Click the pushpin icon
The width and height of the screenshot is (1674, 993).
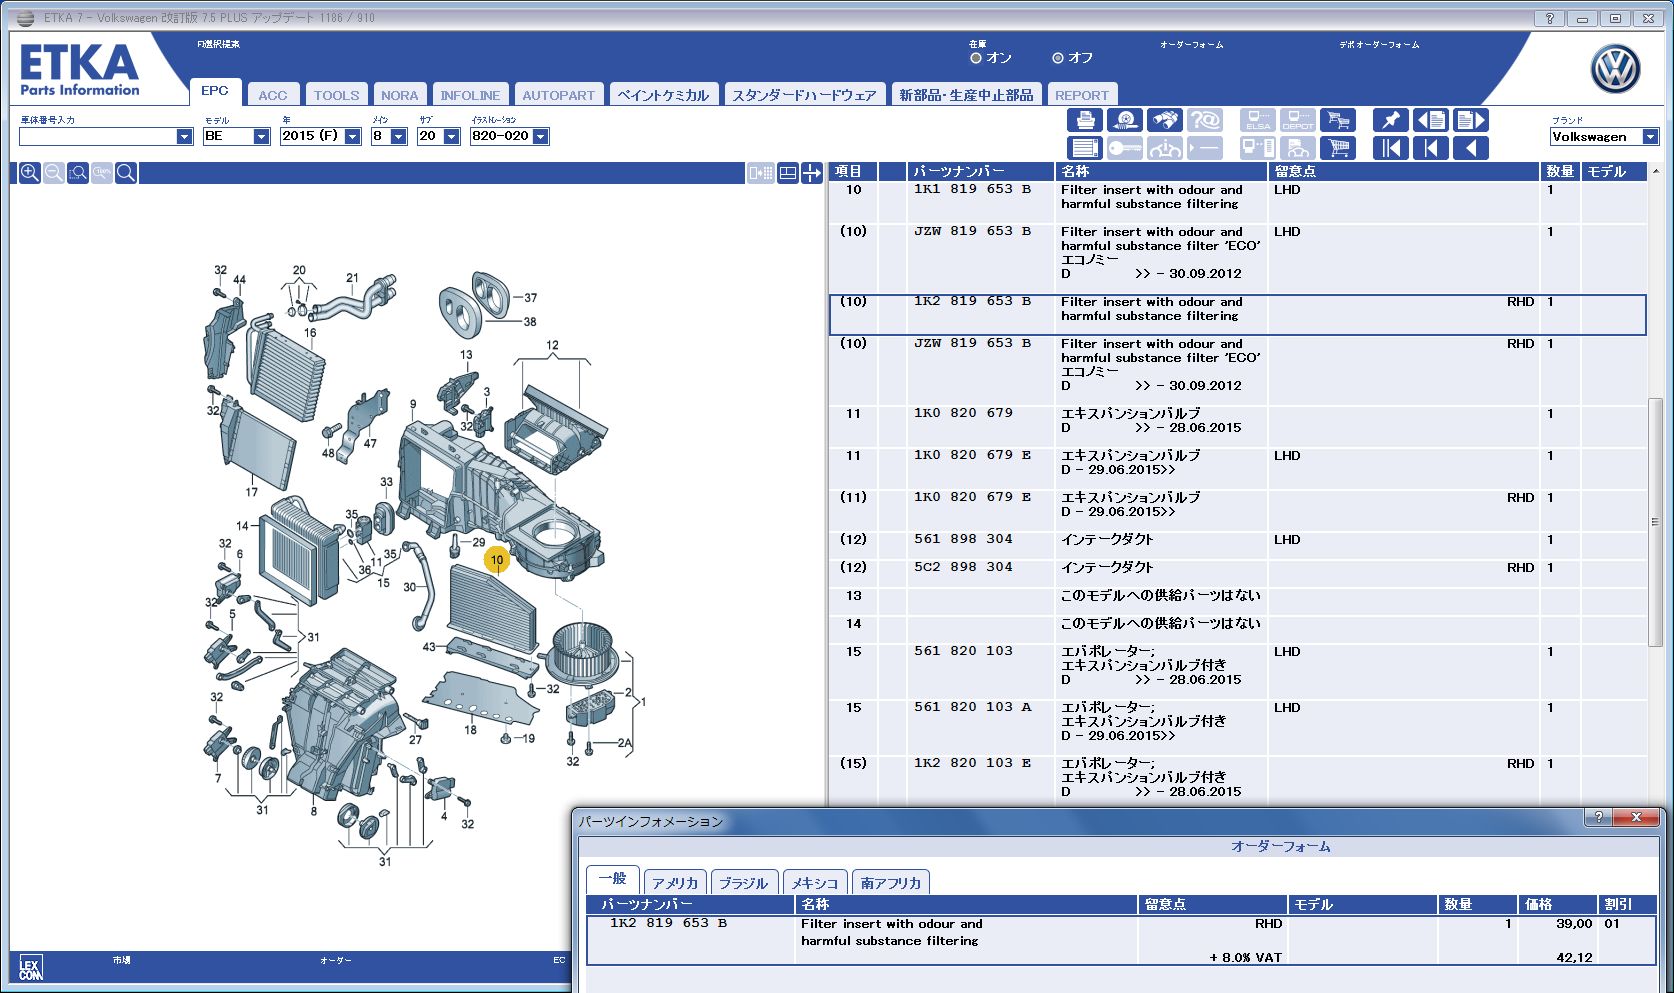[1390, 120]
